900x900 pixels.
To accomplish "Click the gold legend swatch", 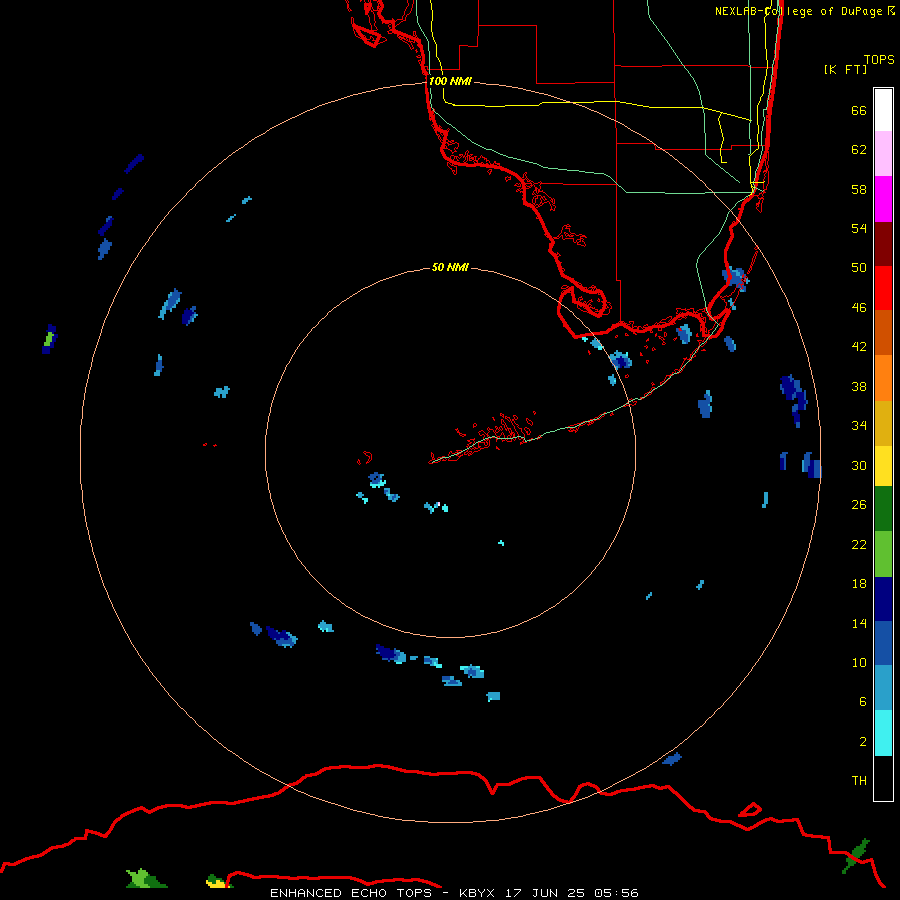I will 883,423.
